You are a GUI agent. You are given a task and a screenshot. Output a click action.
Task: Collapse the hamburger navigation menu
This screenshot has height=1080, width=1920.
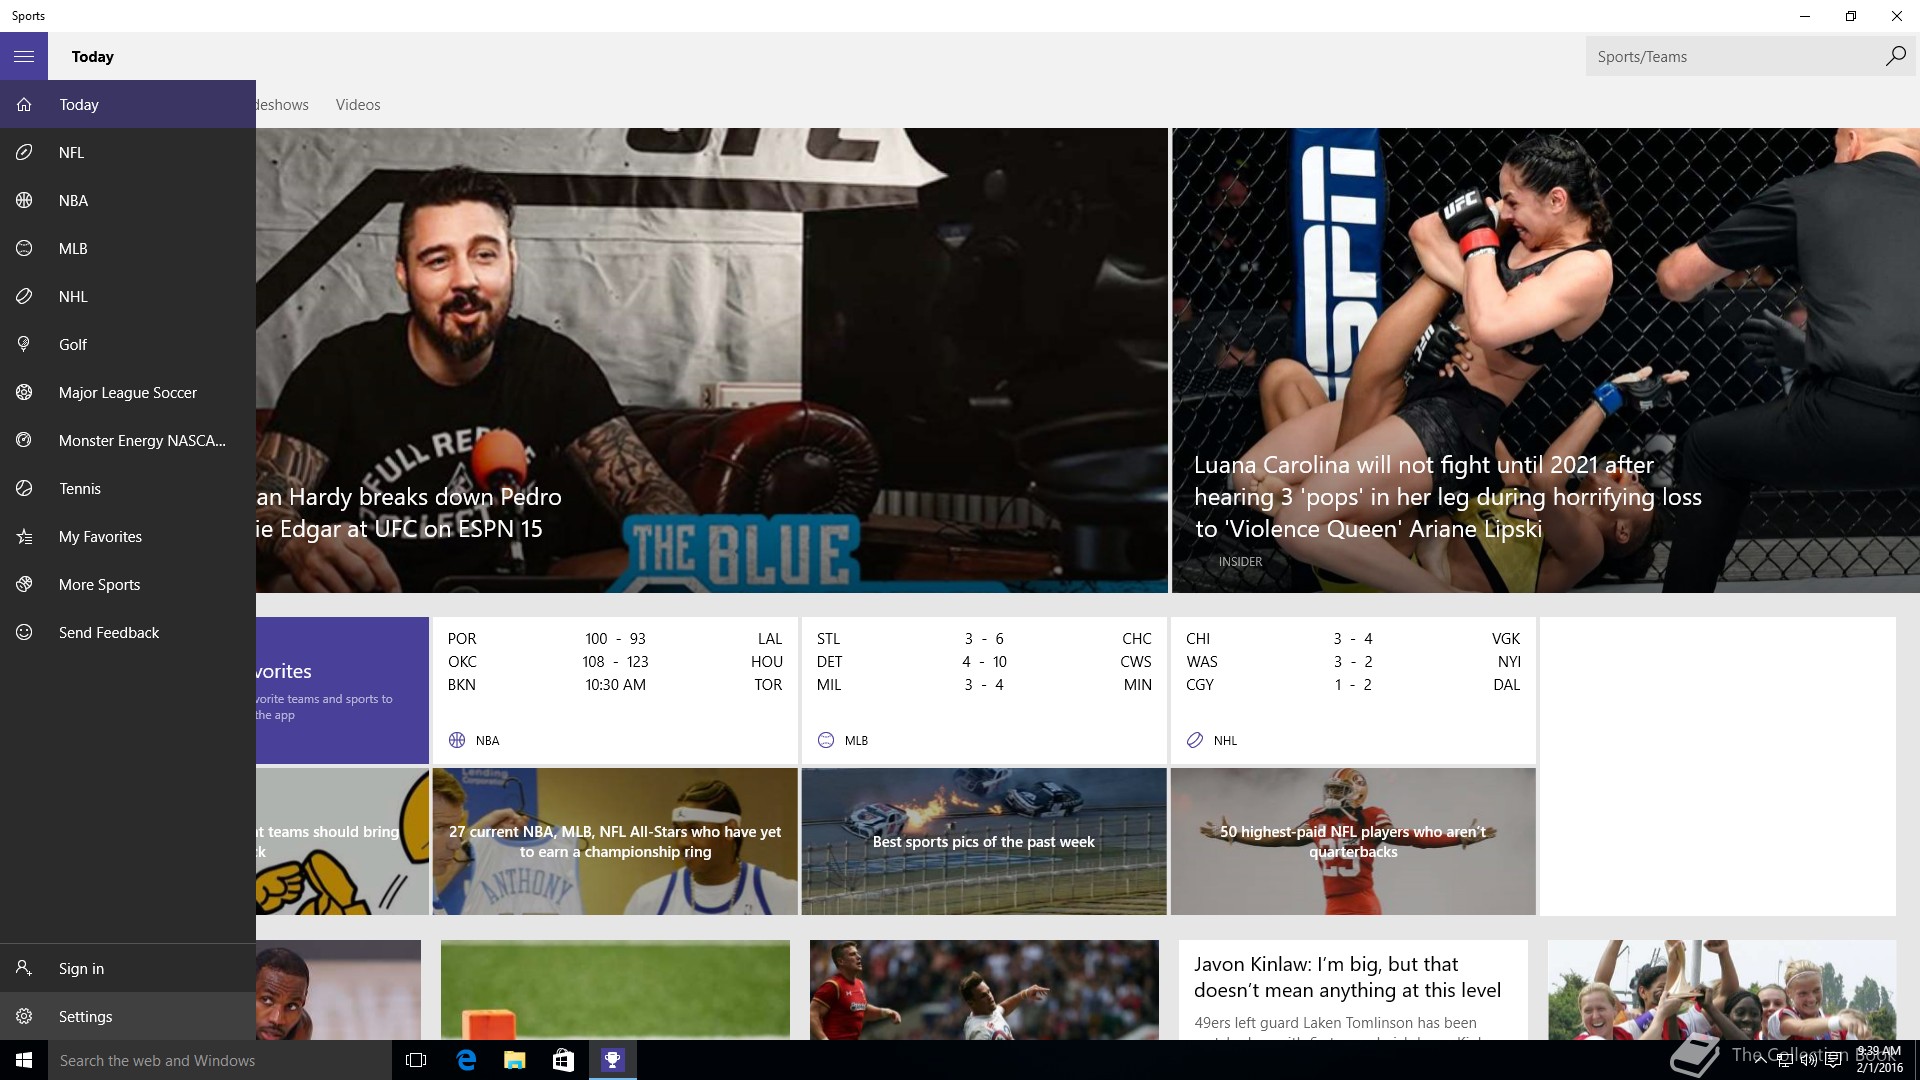pos(24,56)
